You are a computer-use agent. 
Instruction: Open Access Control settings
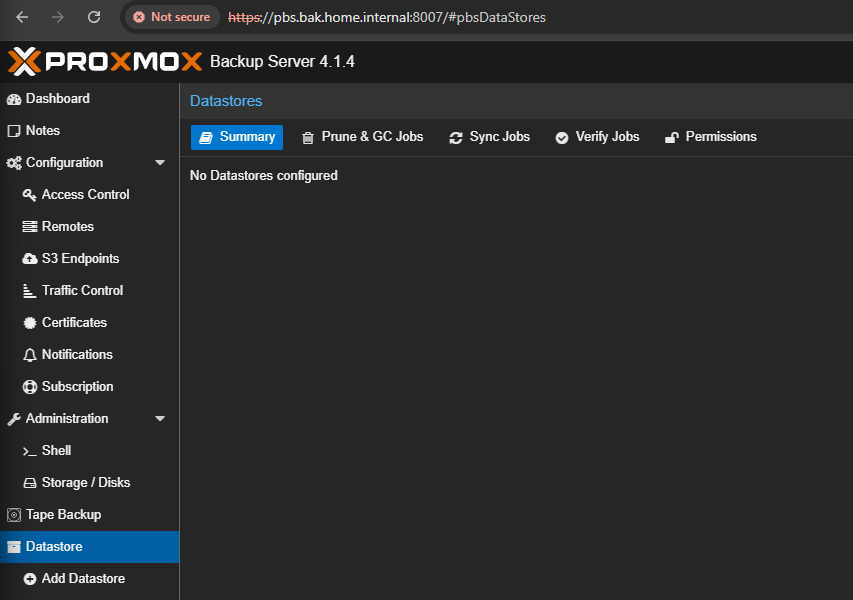coord(85,194)
